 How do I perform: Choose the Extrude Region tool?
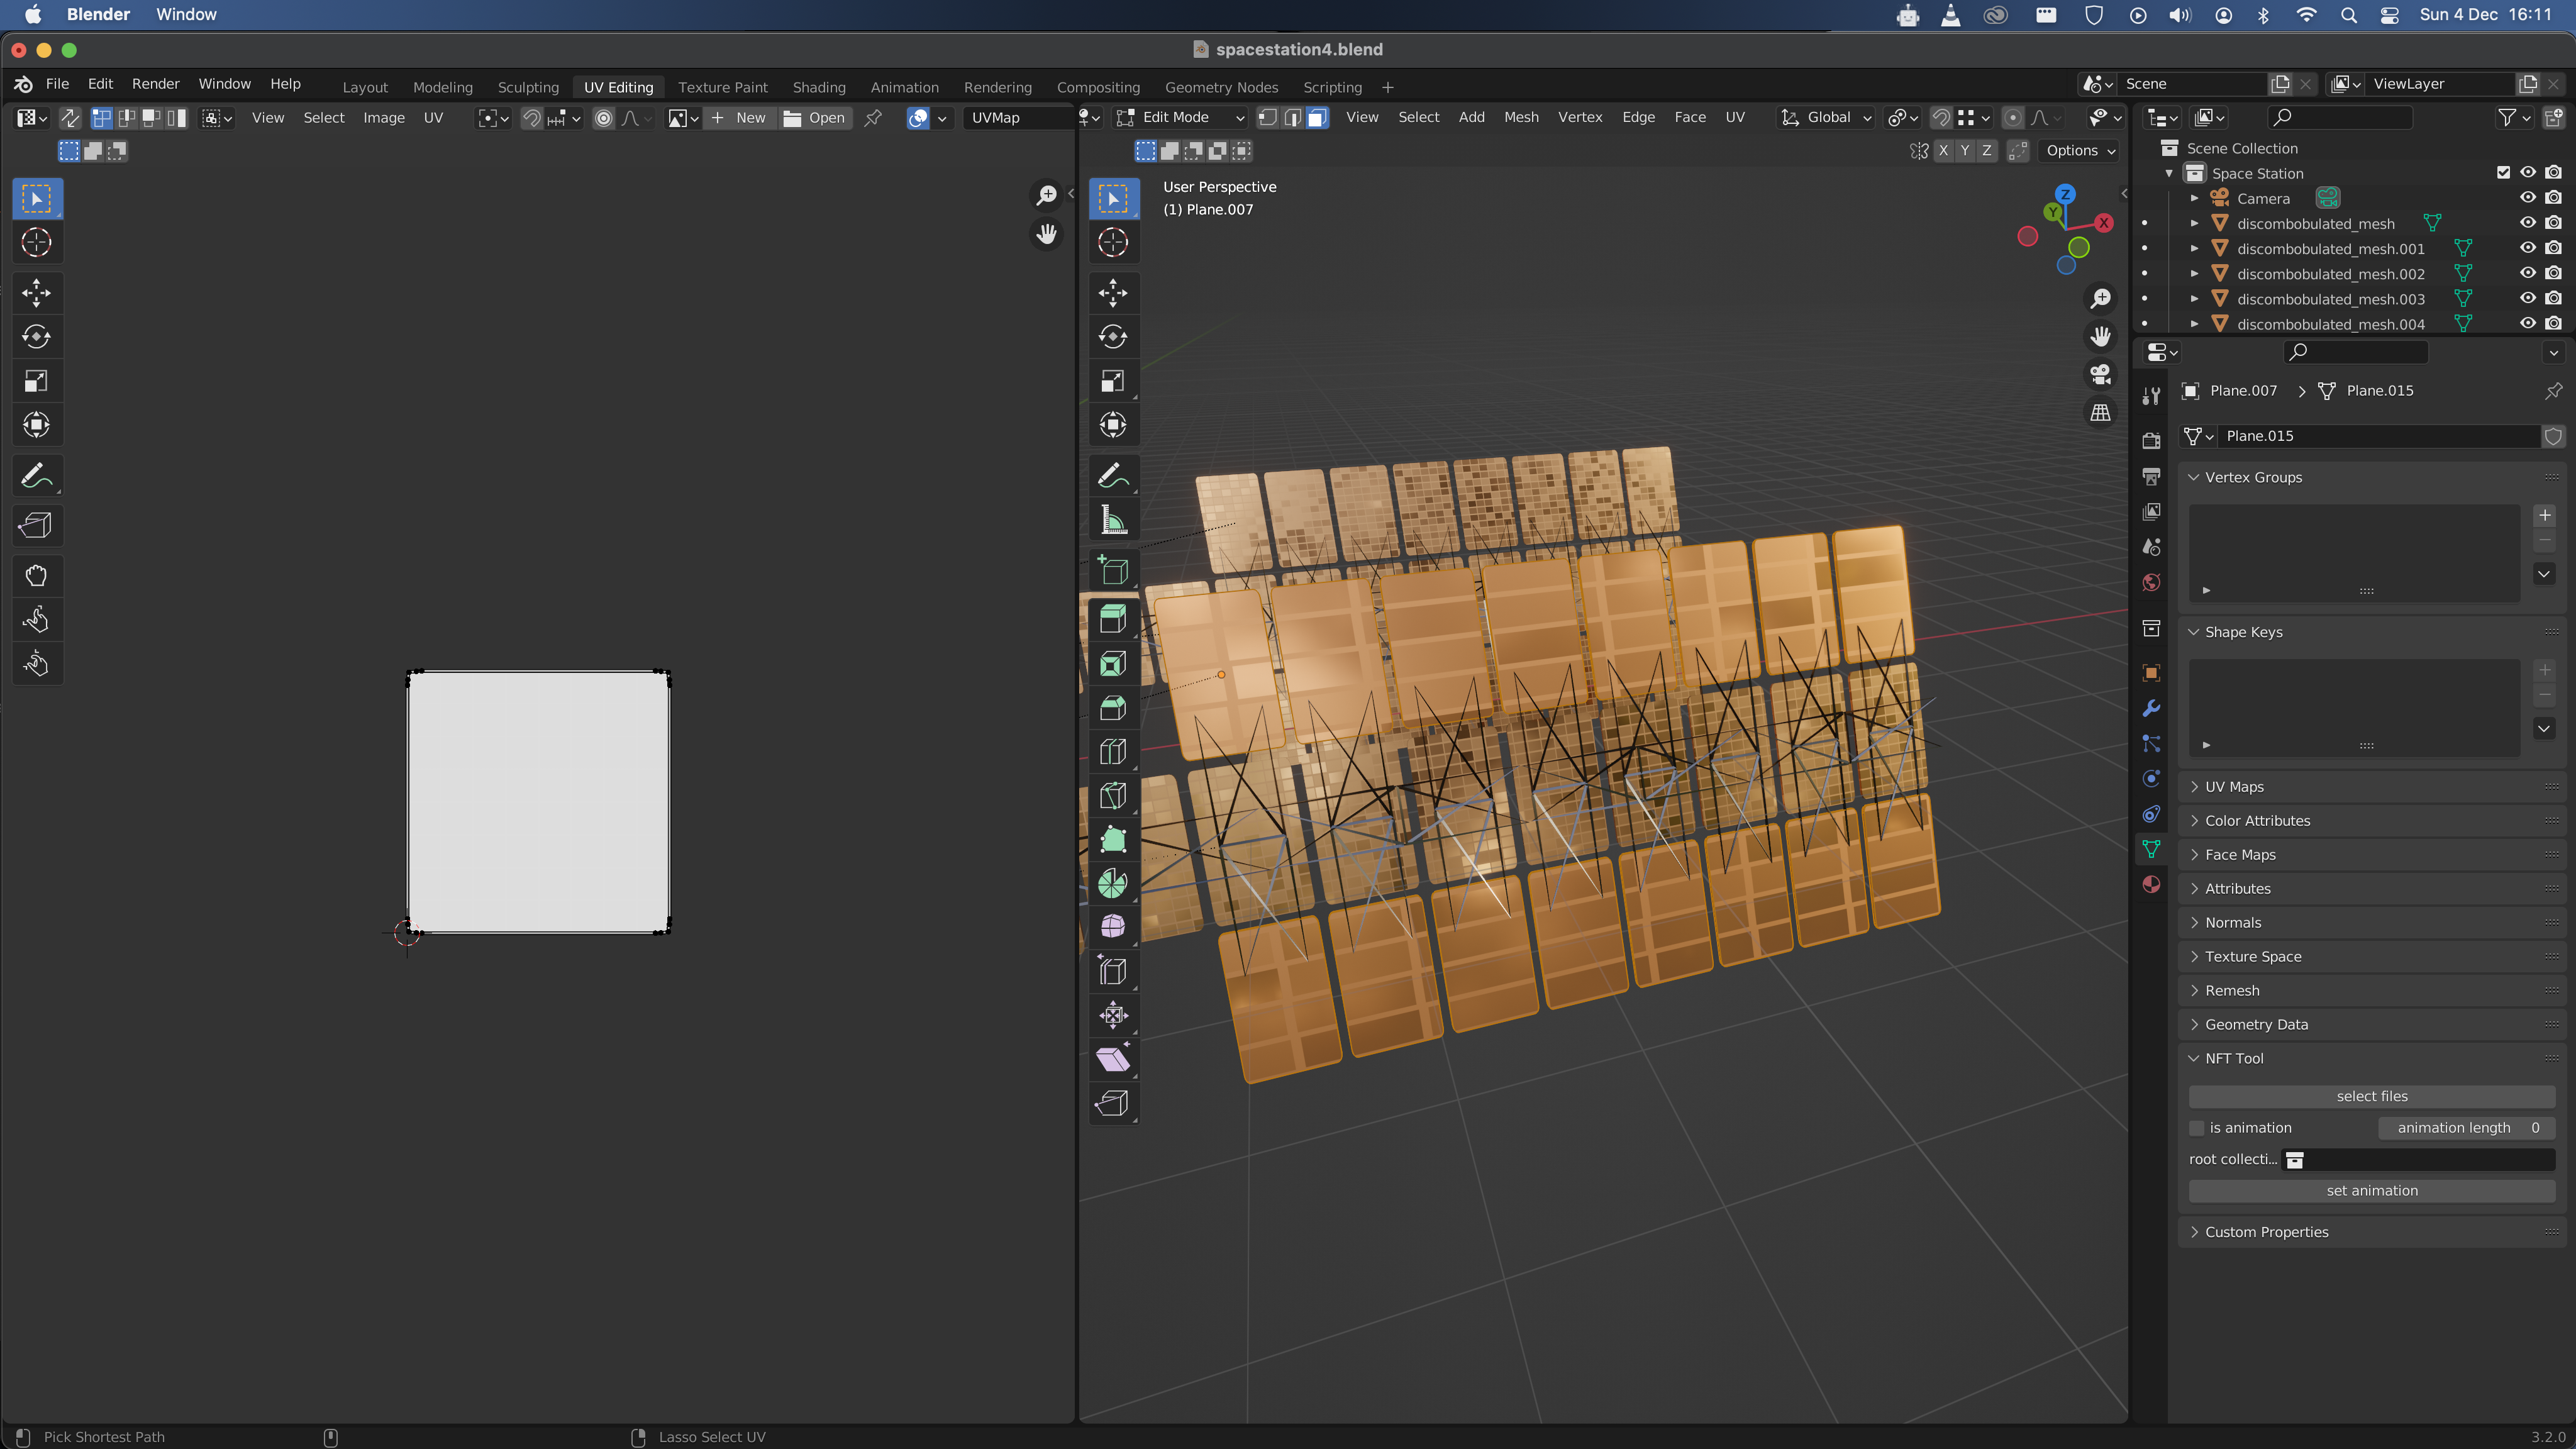point(1113,619)
